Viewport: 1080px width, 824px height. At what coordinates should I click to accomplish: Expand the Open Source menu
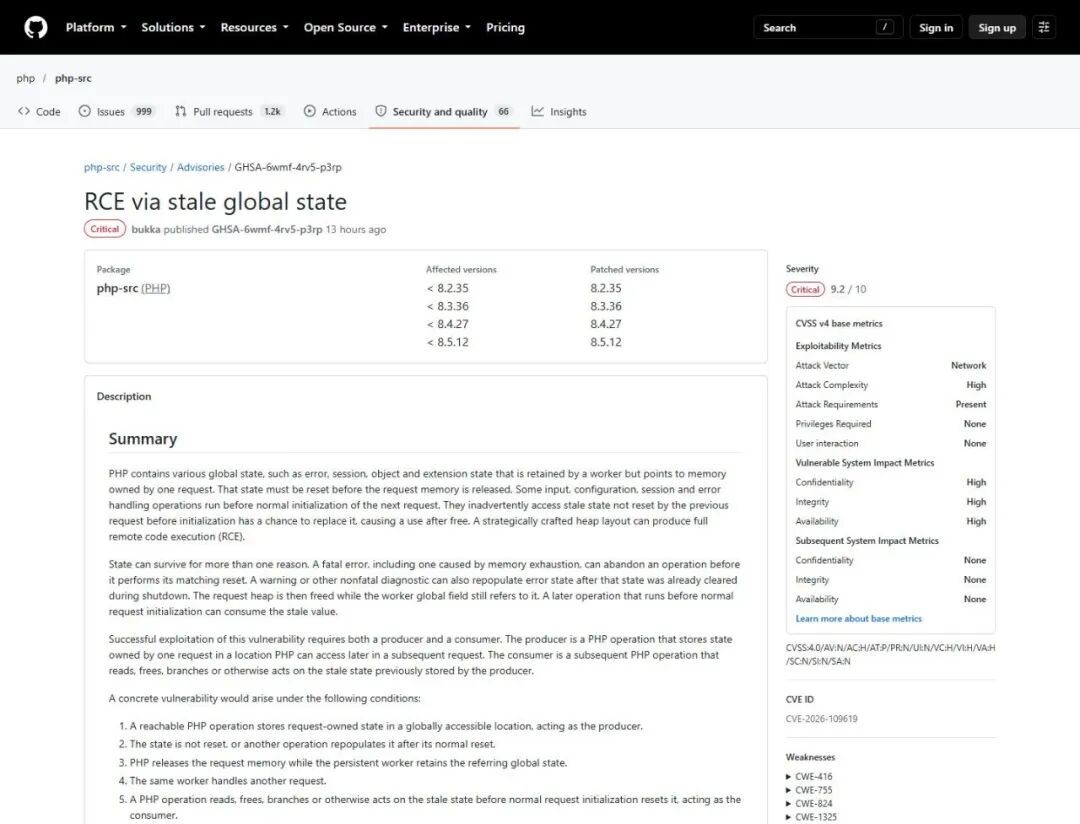(x=346, y=28)
